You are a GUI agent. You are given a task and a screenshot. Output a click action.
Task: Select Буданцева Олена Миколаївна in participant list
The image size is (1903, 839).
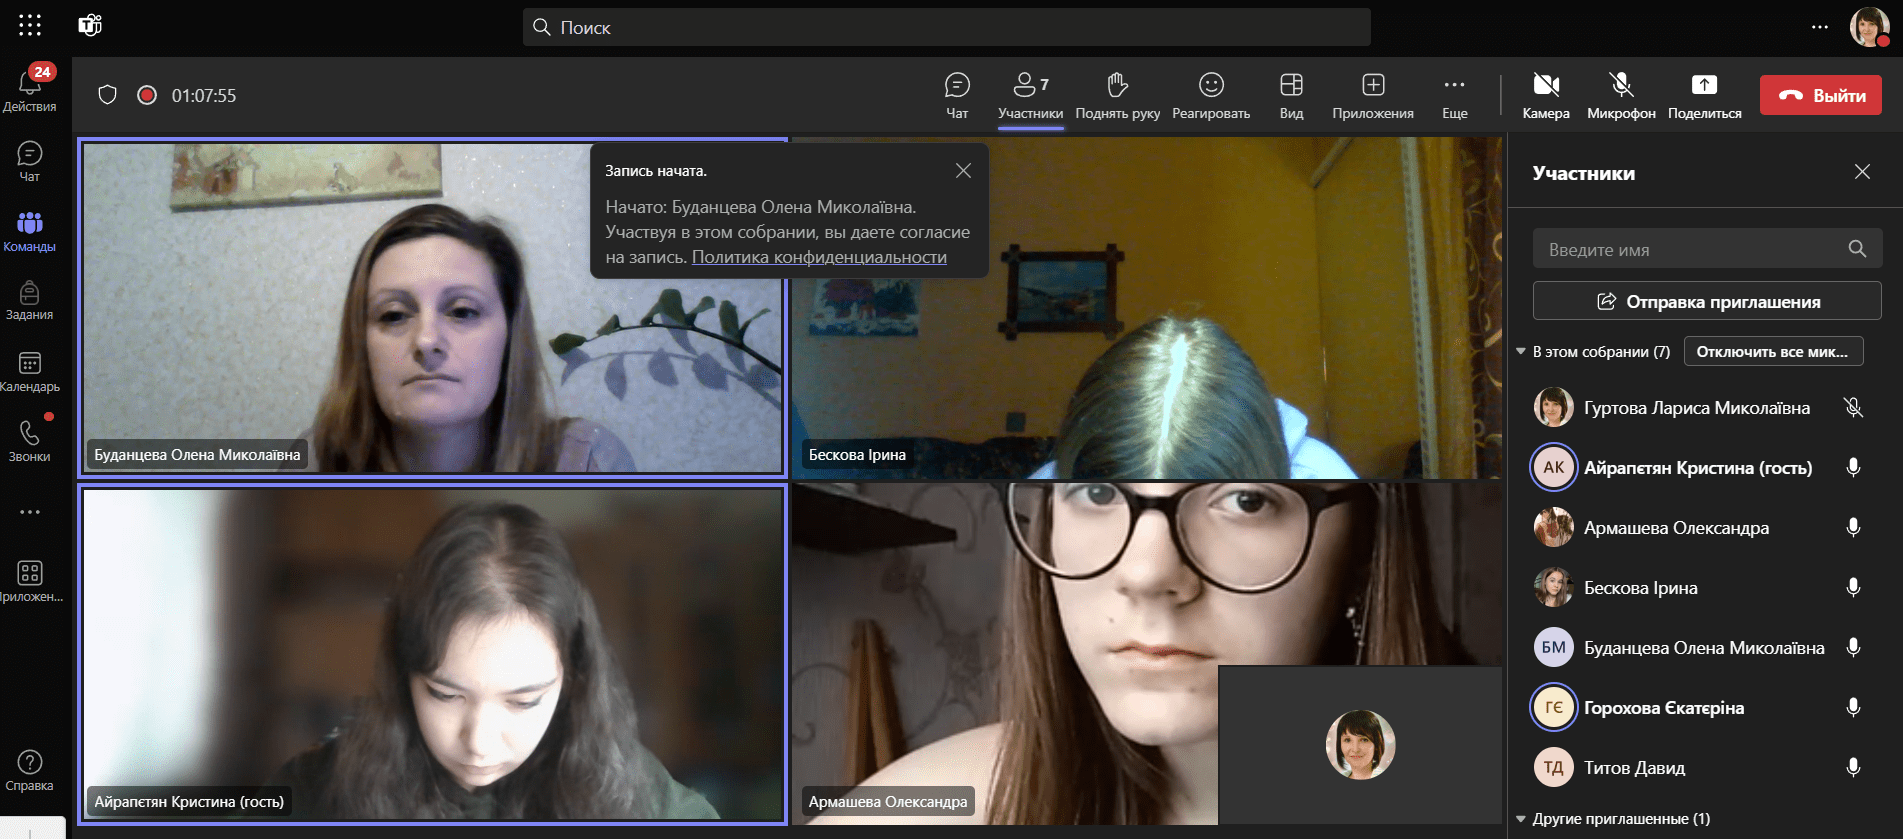tap(1704, 648)
